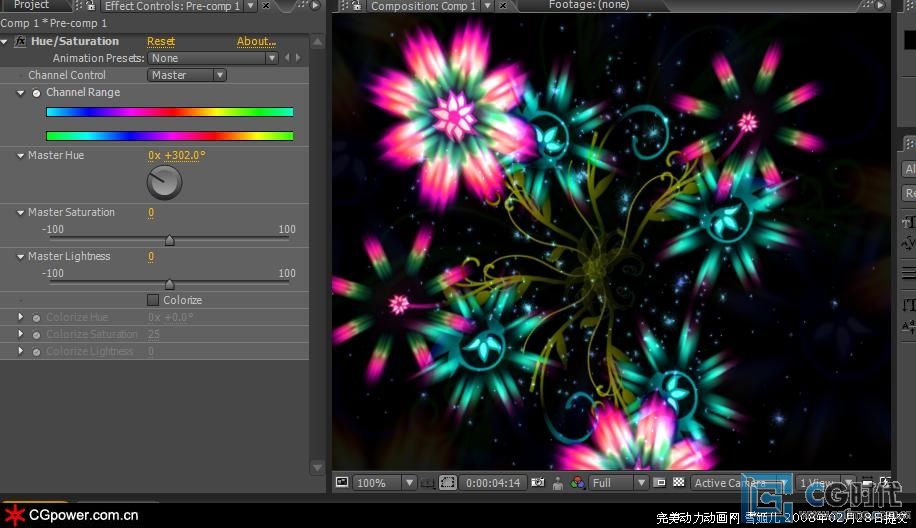Open the Effect Controls tab dropdown arrow
Image resolution: width=916 pixels, height=528 pixels.
coord(251,6)
